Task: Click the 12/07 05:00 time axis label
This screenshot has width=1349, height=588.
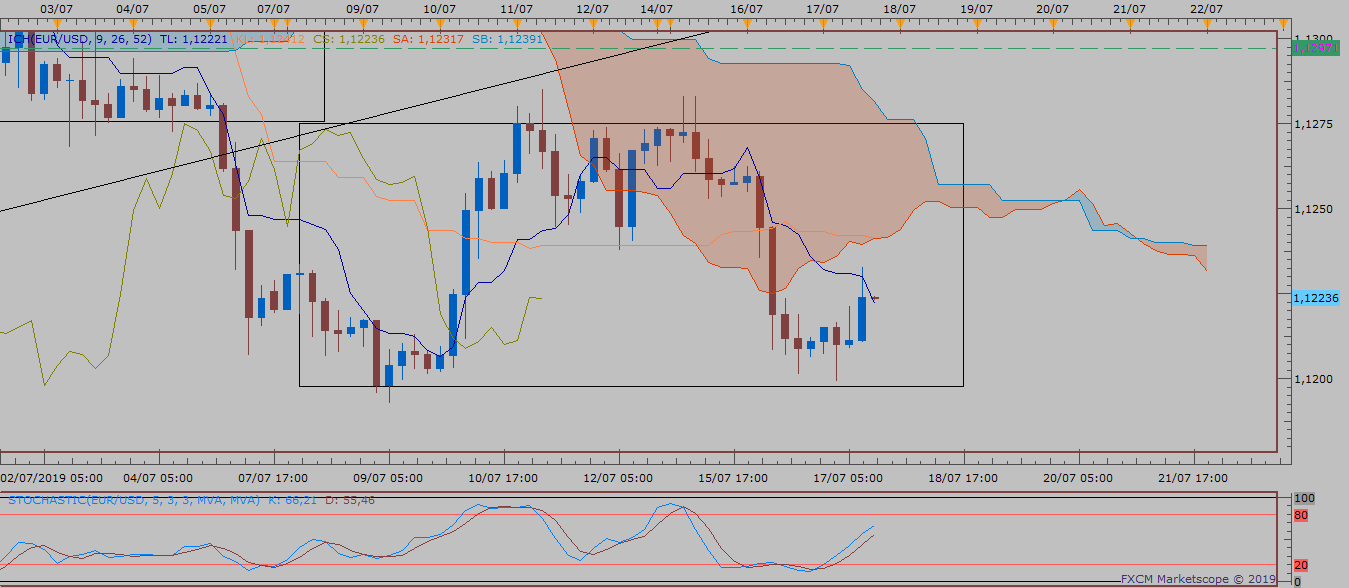Action: pyautogui.click(x=619, y=478)
